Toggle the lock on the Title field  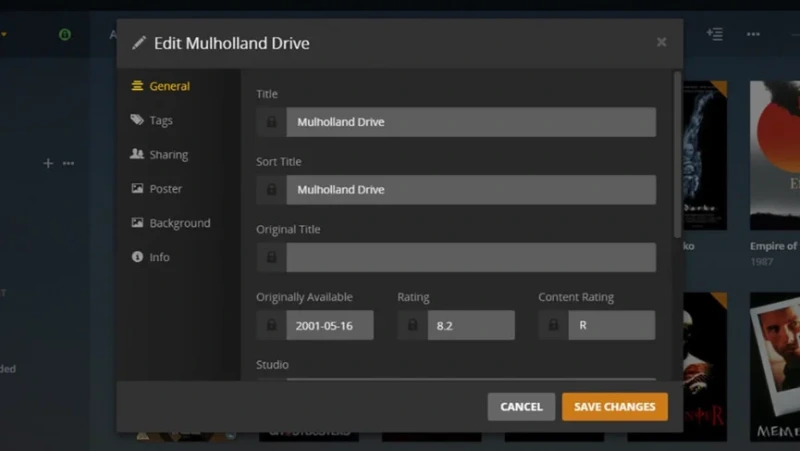271,122
